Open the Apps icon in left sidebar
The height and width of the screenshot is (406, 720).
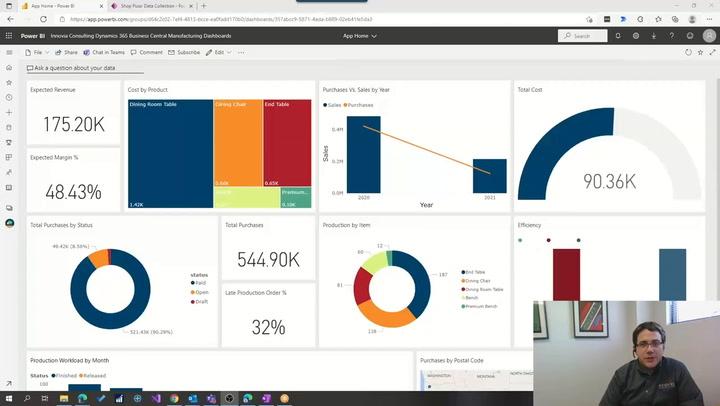pyautogui.click(x=9, y=158)
